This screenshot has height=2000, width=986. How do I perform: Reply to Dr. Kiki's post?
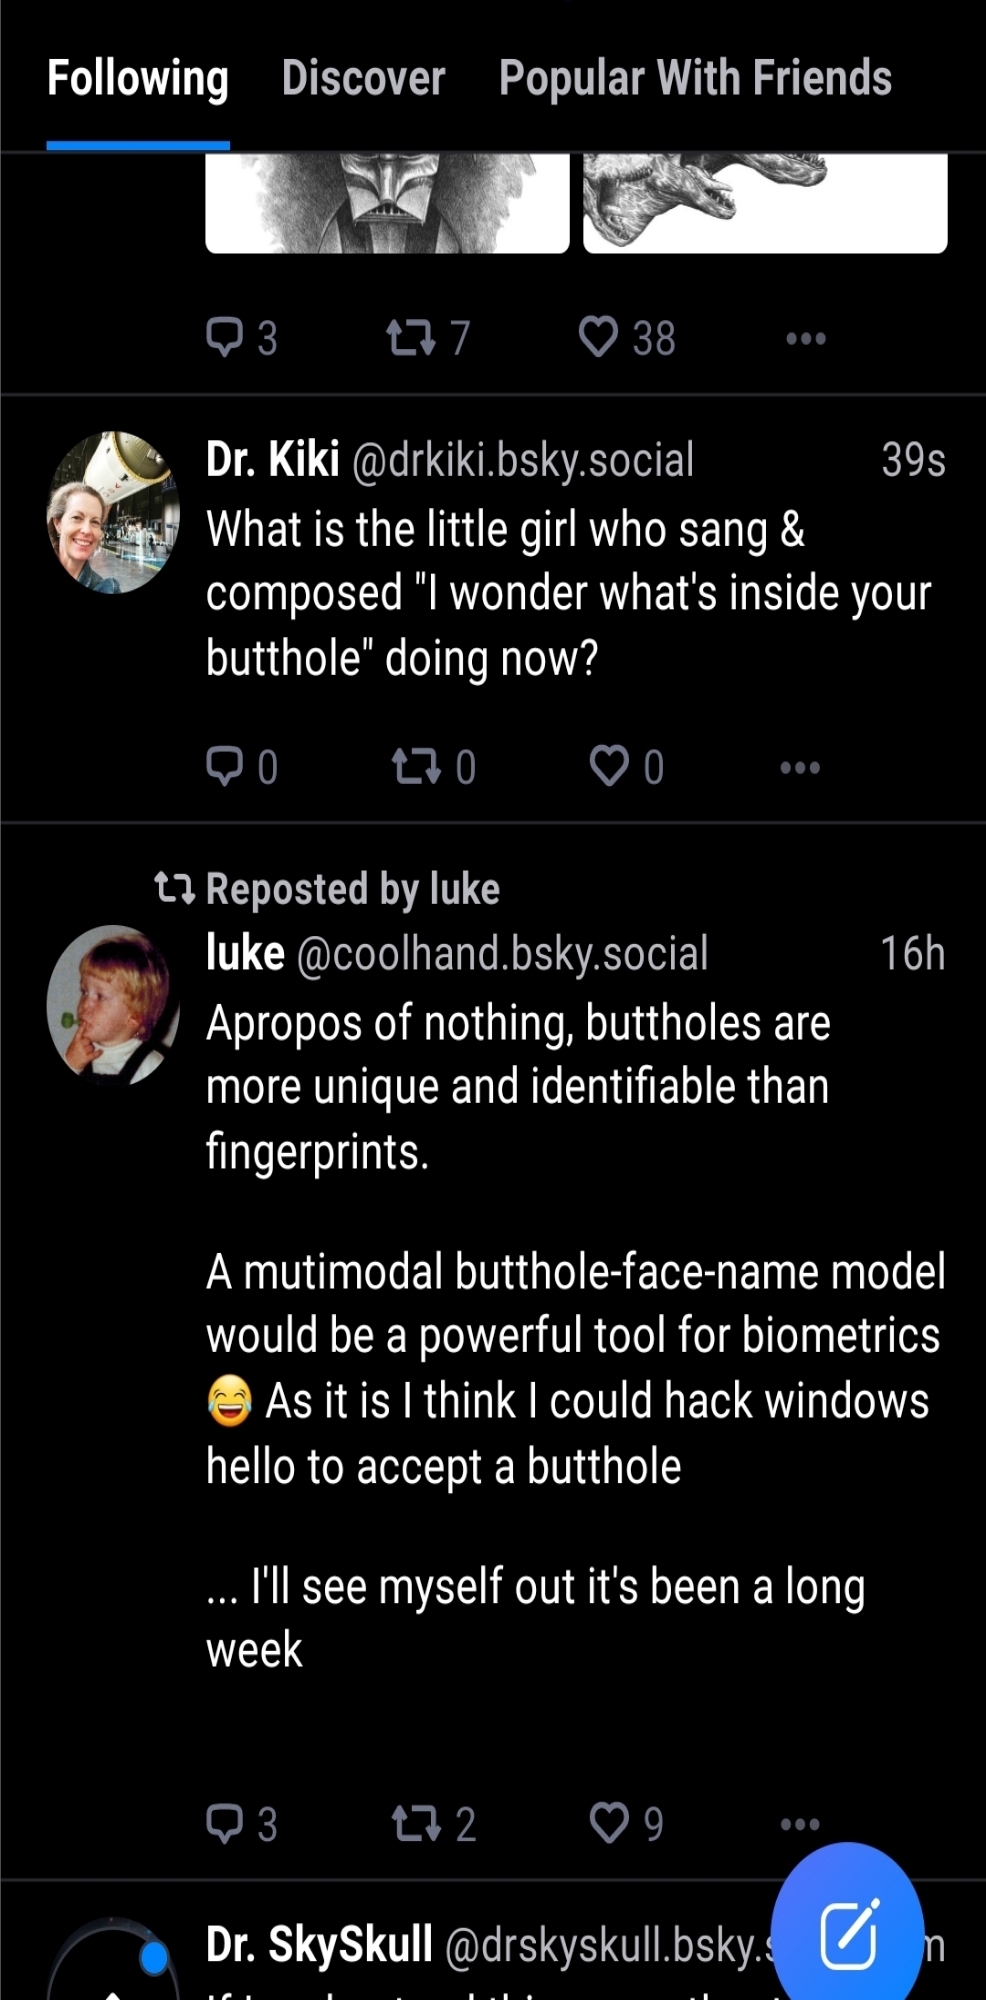(225, 766)
